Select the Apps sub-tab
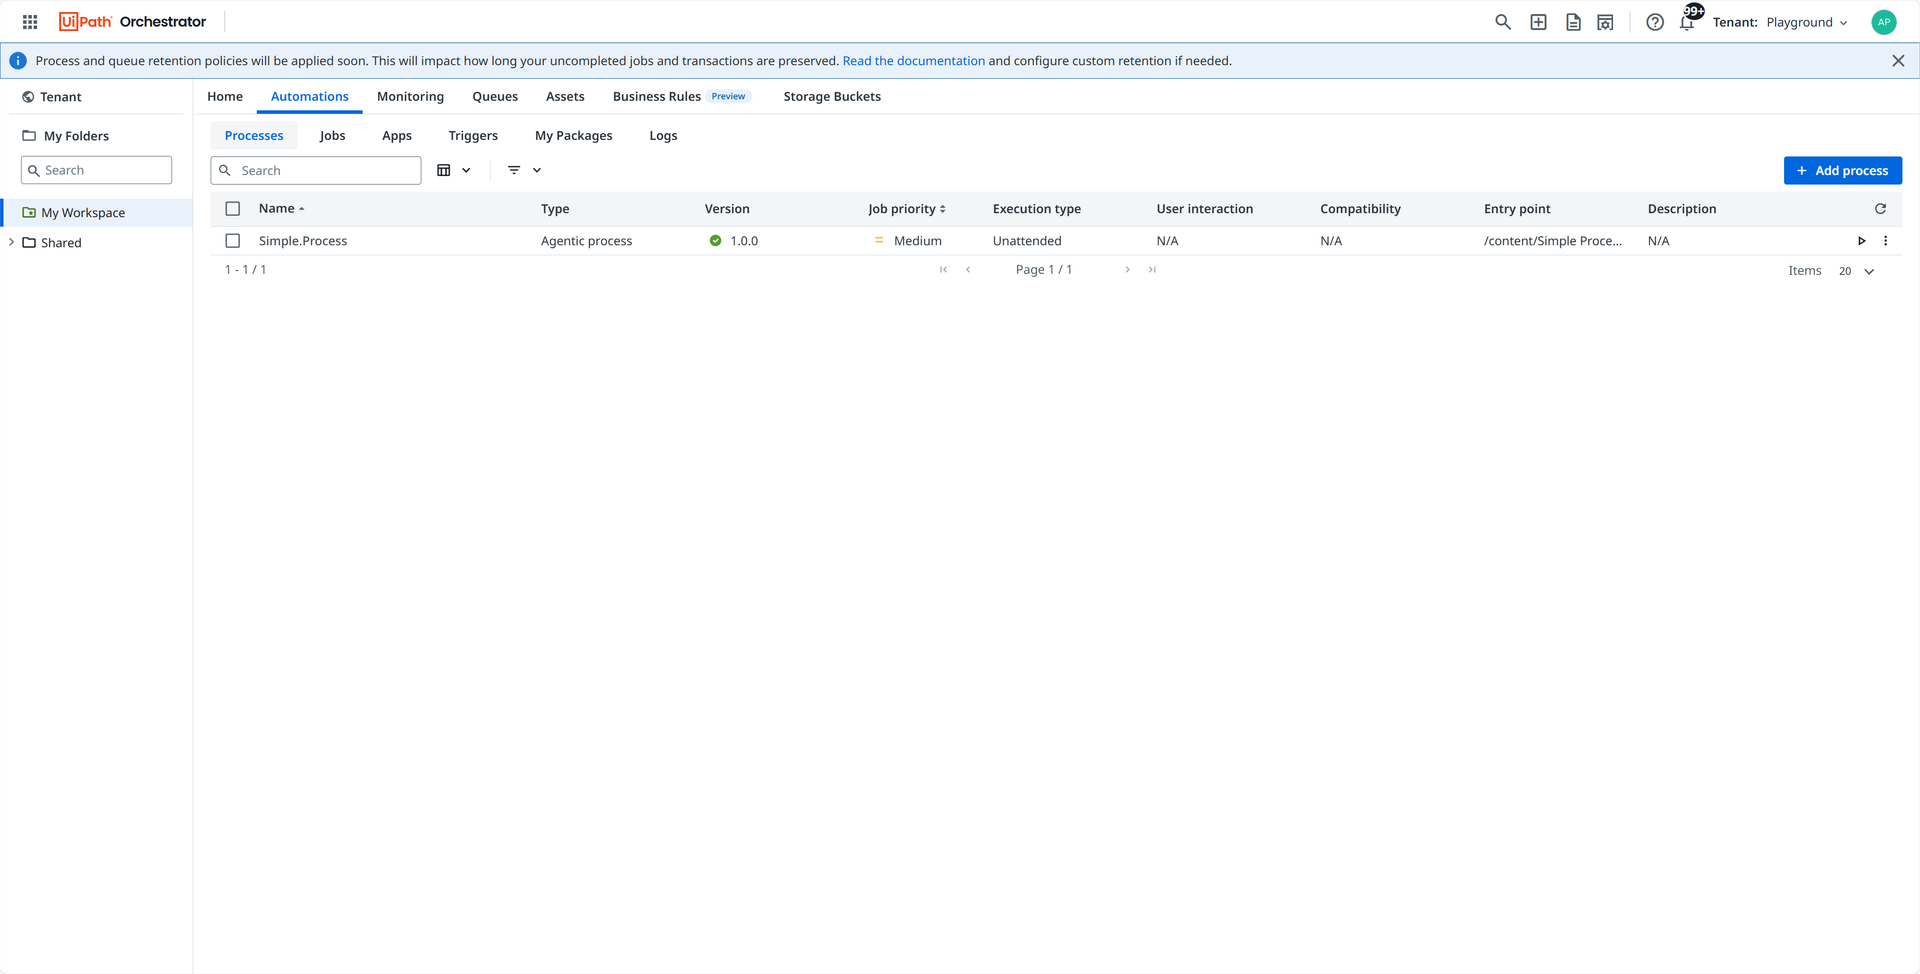Image resolution: width=1920 pixels, height=974 pixels. [x=397, y=136]
